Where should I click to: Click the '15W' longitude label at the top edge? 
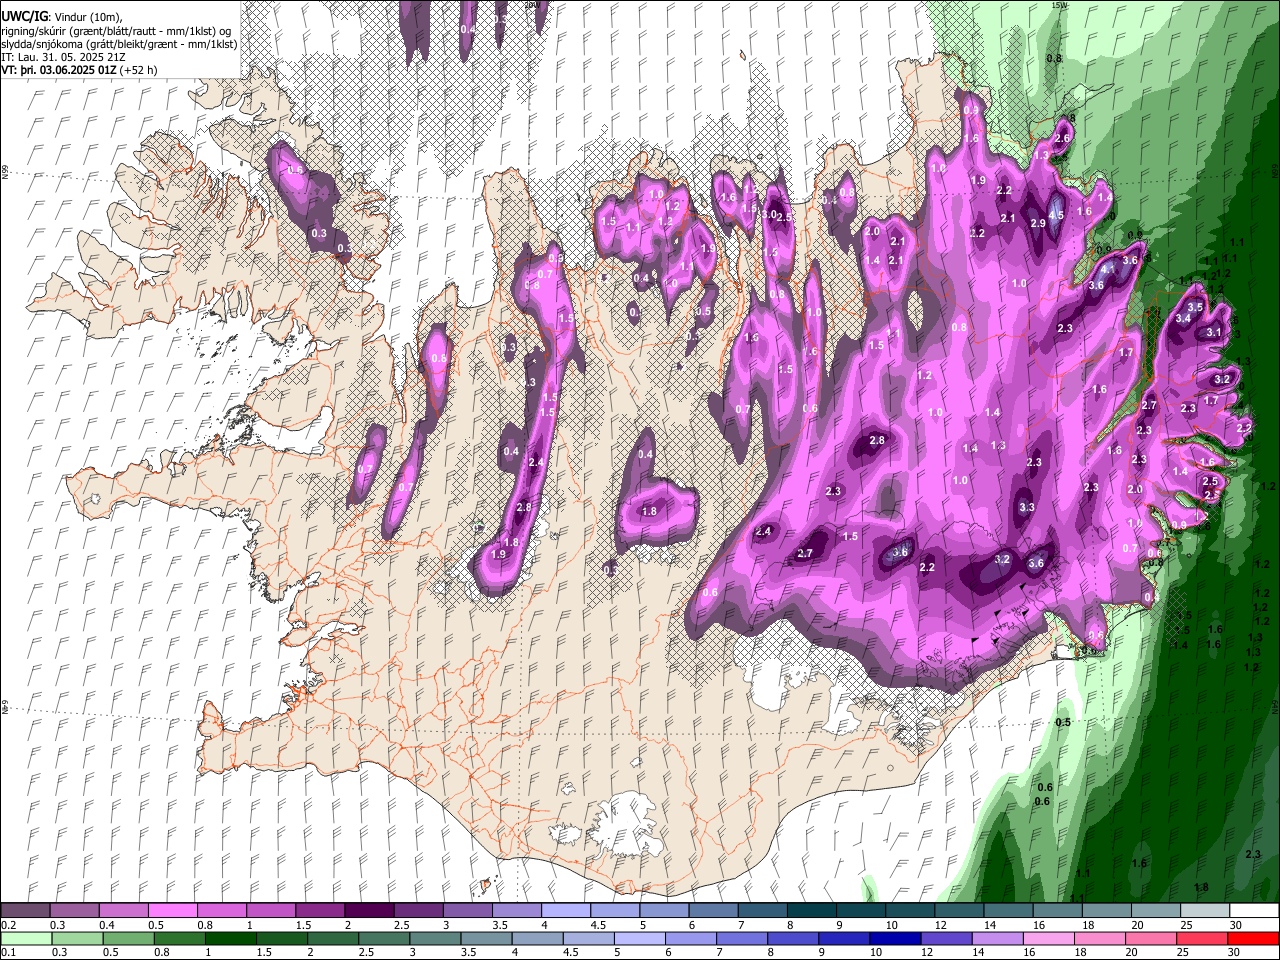point(1059,5)
